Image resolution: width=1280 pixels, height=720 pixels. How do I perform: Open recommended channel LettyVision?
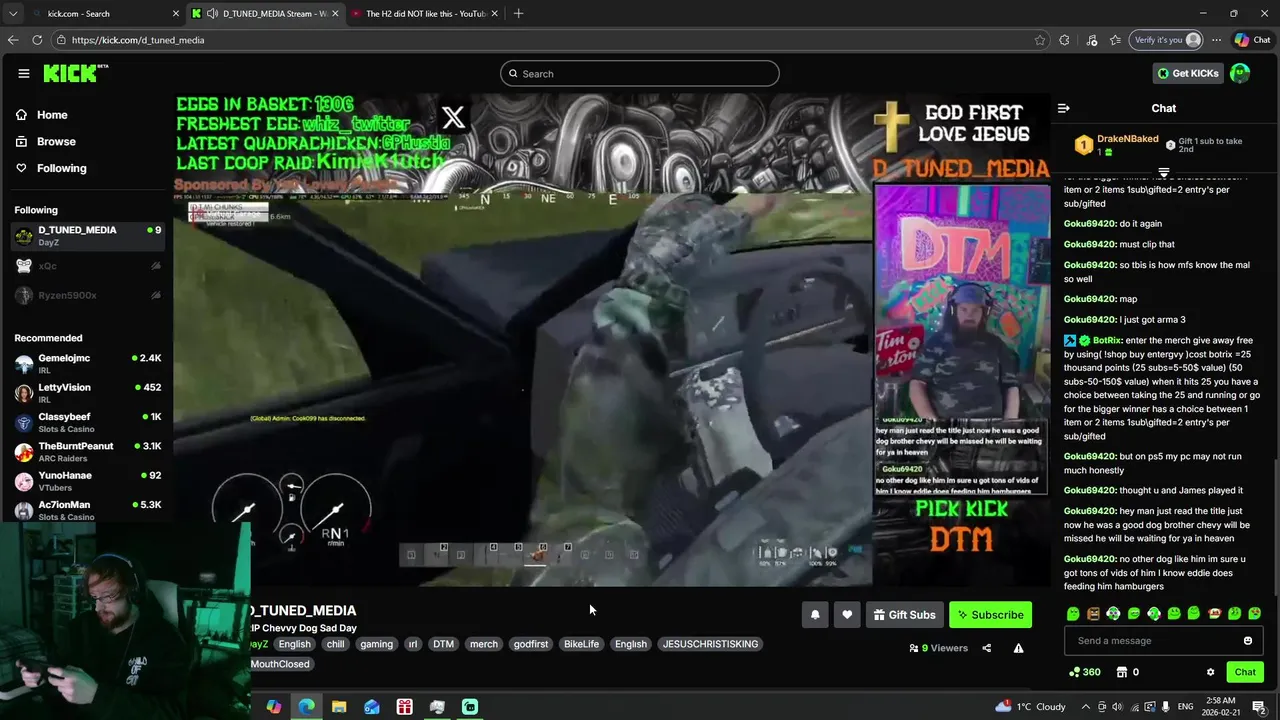click(88, 393)
